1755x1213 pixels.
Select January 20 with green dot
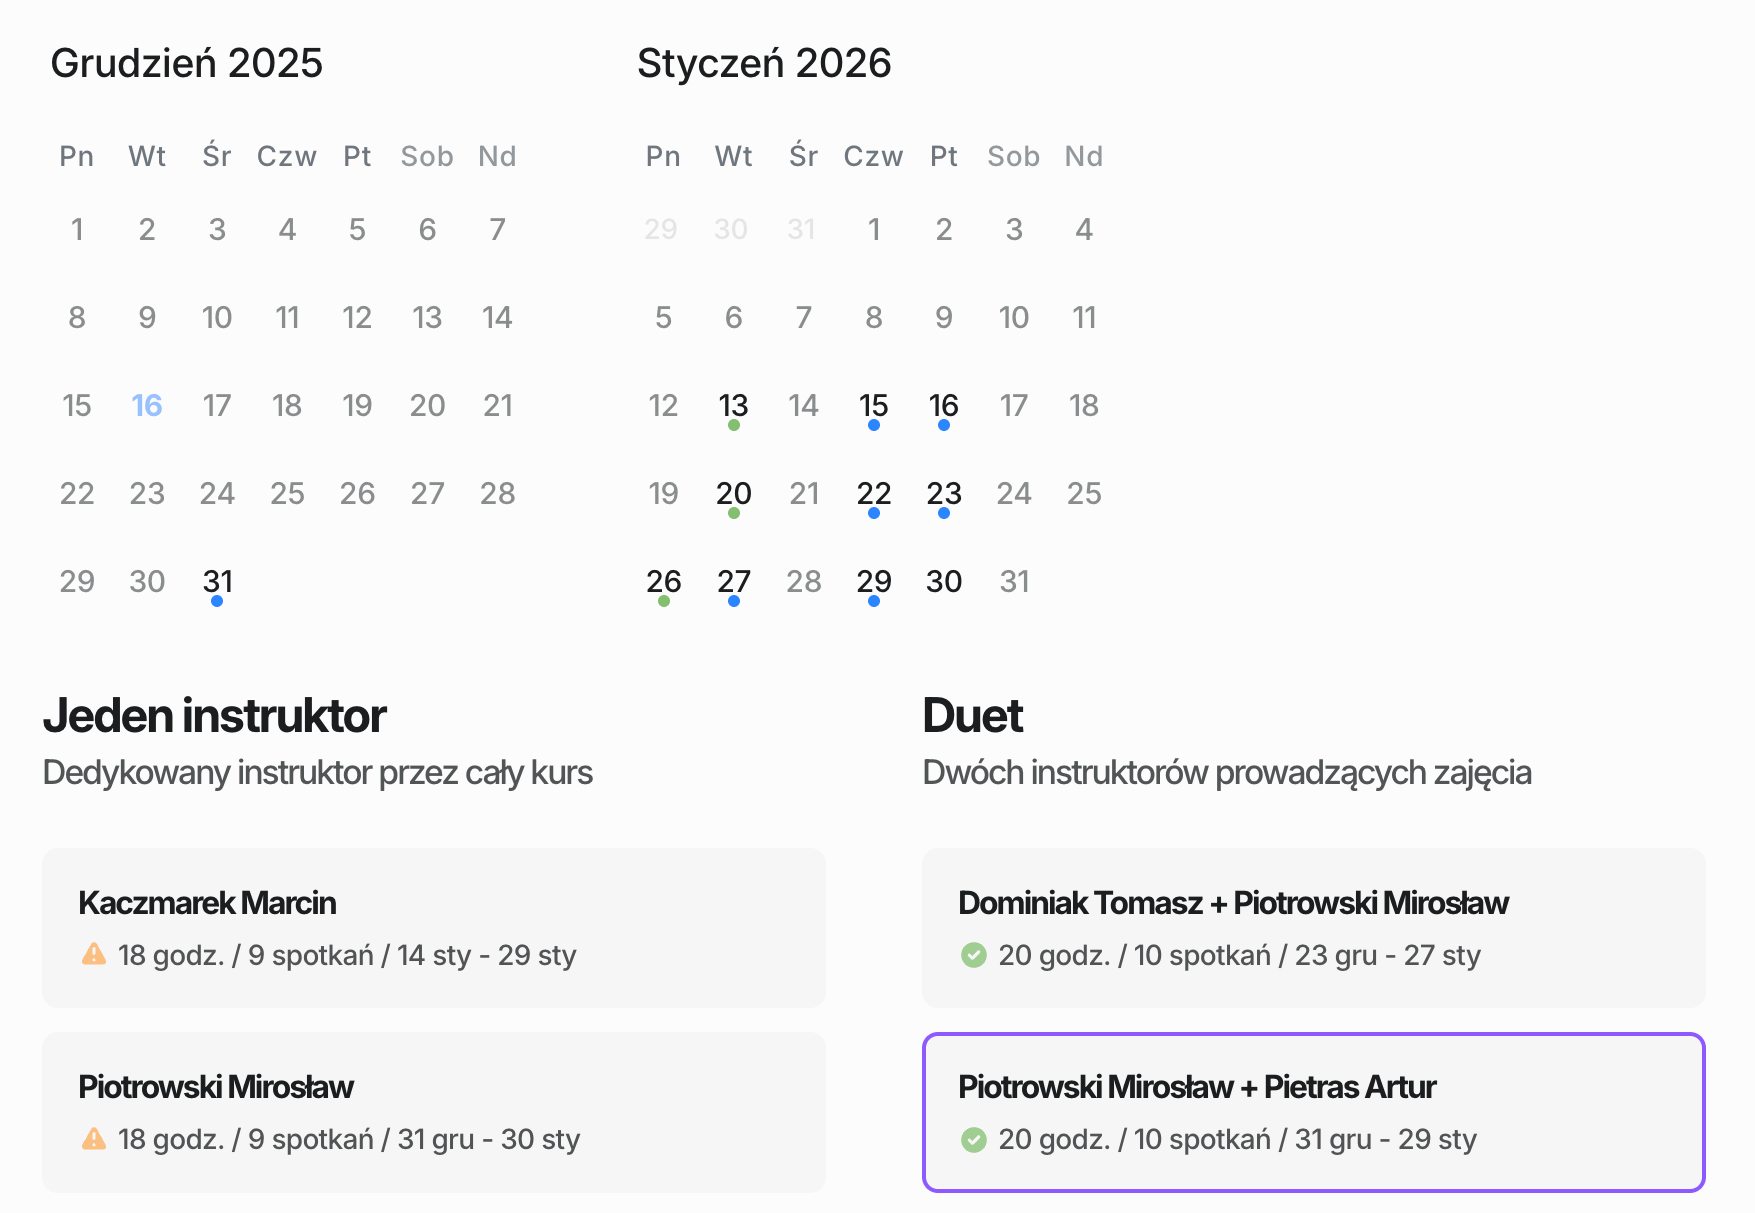pyautogui.click(x=733, y=493)
